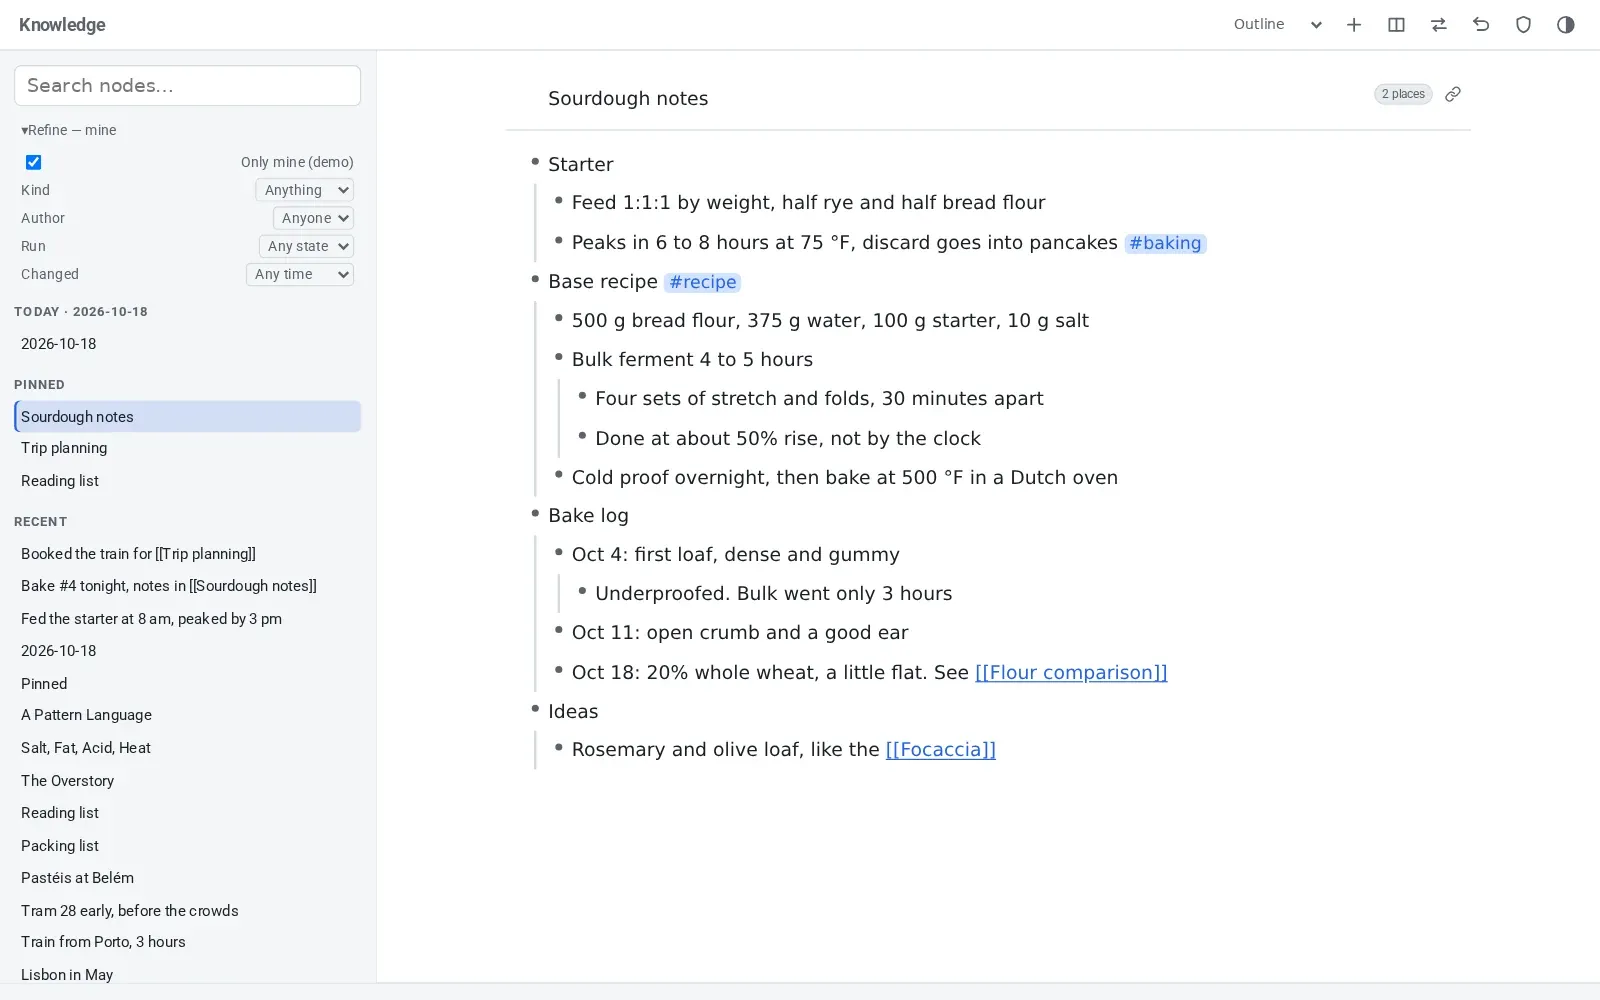This screenshot has height=1000, width=1600.
Task: Follow the [[Flour comparison]] link
Action: (x=1071, y=673)
